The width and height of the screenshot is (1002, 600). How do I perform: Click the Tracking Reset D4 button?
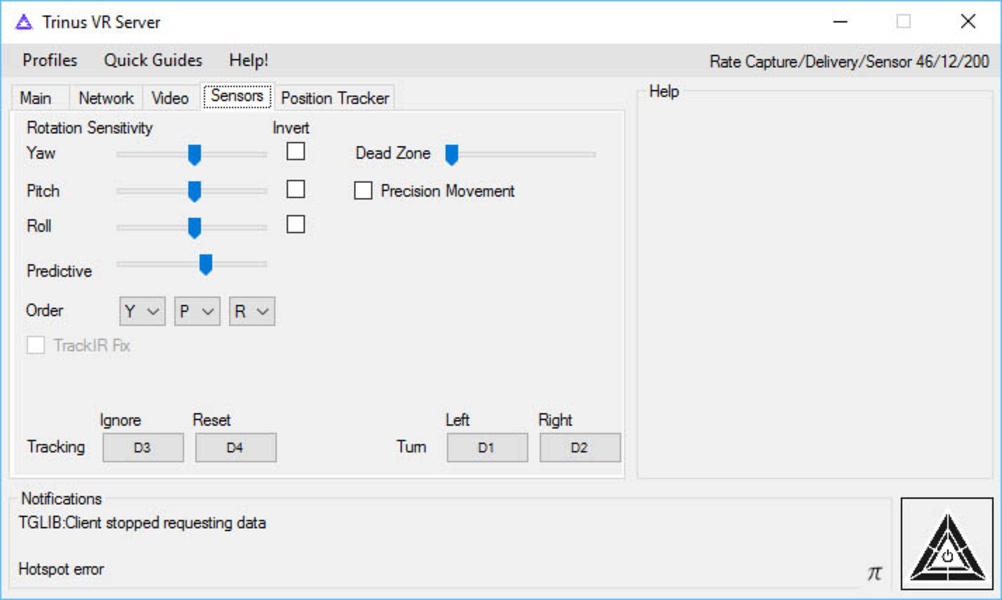pos(235,448)
